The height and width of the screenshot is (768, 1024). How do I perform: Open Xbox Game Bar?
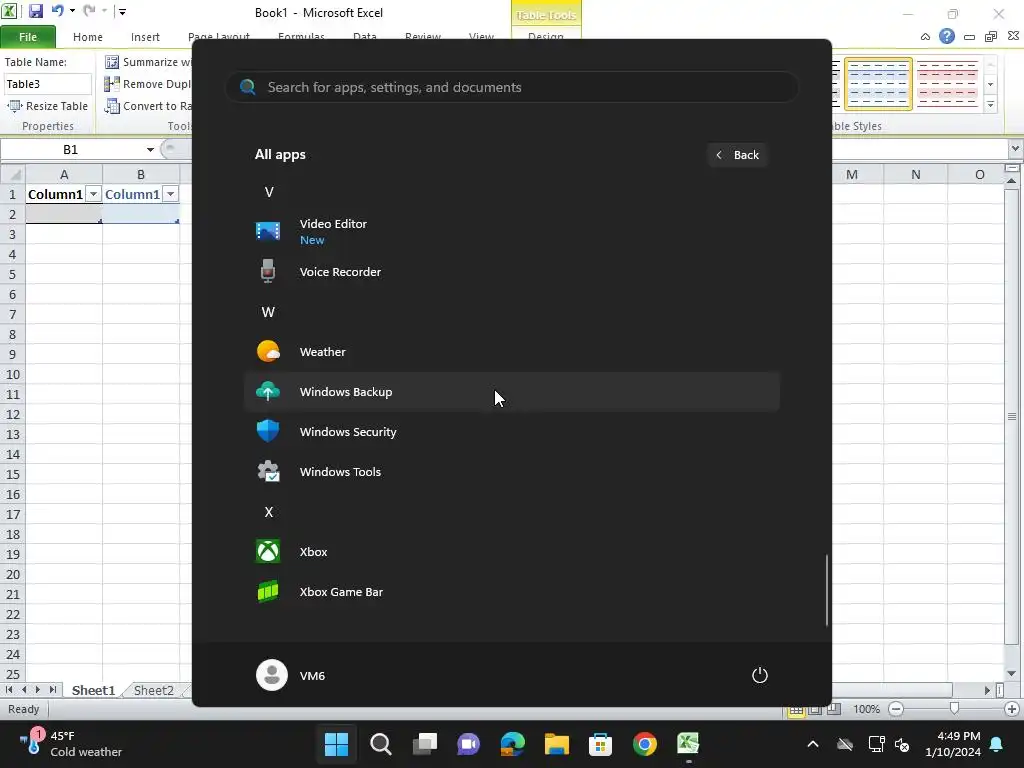[511, 592]
